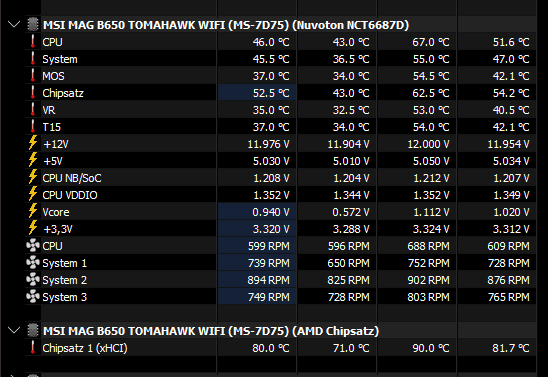The width and height of the screenshot is (548, 377).
Task: Click the System 1 minimum value 650 RPM
Action: [348, 263]
